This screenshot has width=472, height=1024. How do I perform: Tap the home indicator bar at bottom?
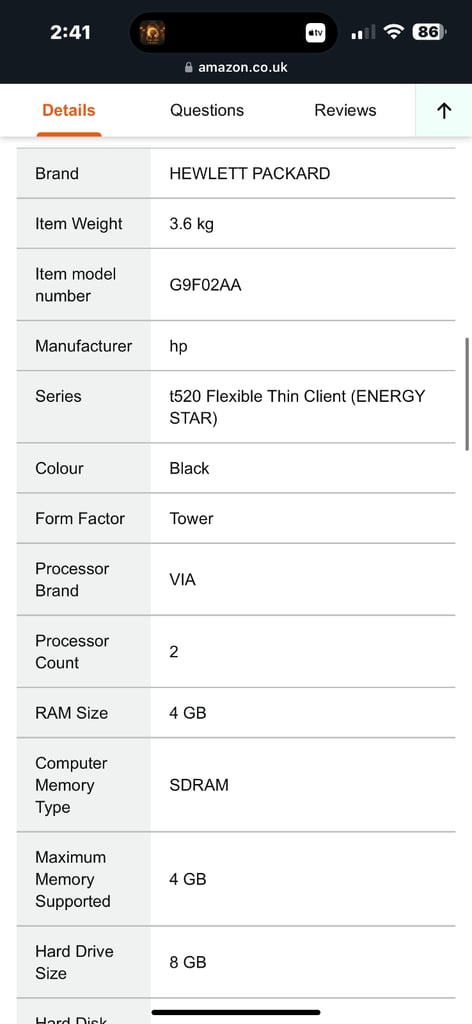point(236,1012)
